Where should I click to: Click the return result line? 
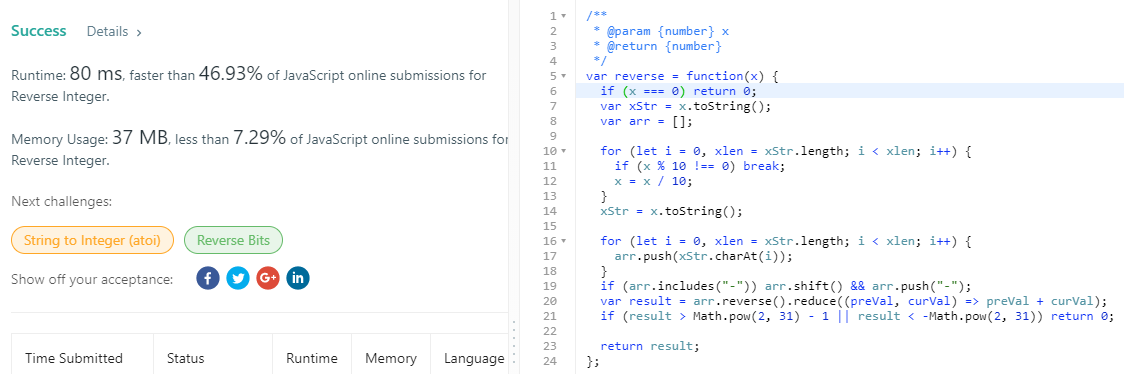tap(649, 346)
